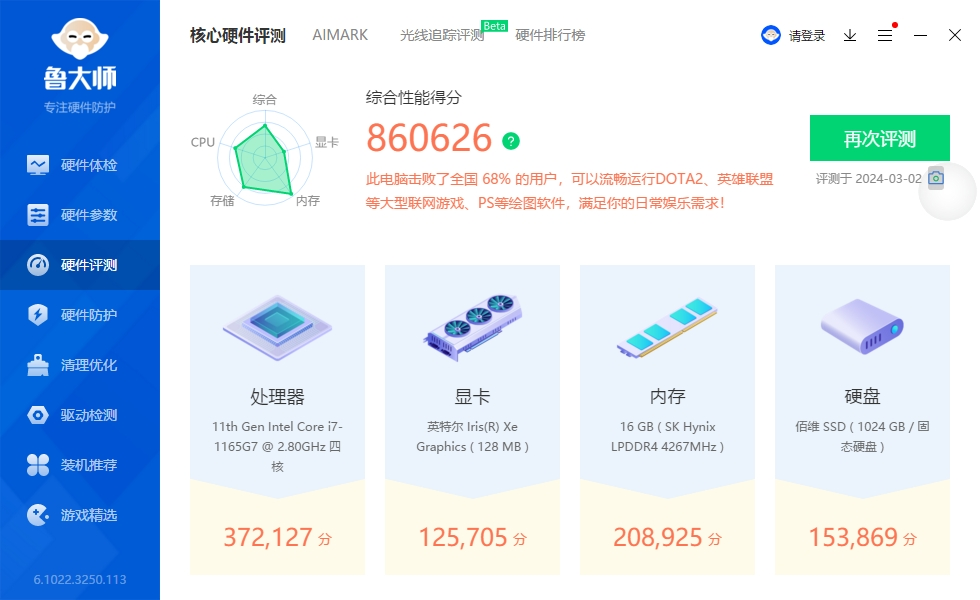Click the CPU label on radar chart

(202, 142)
